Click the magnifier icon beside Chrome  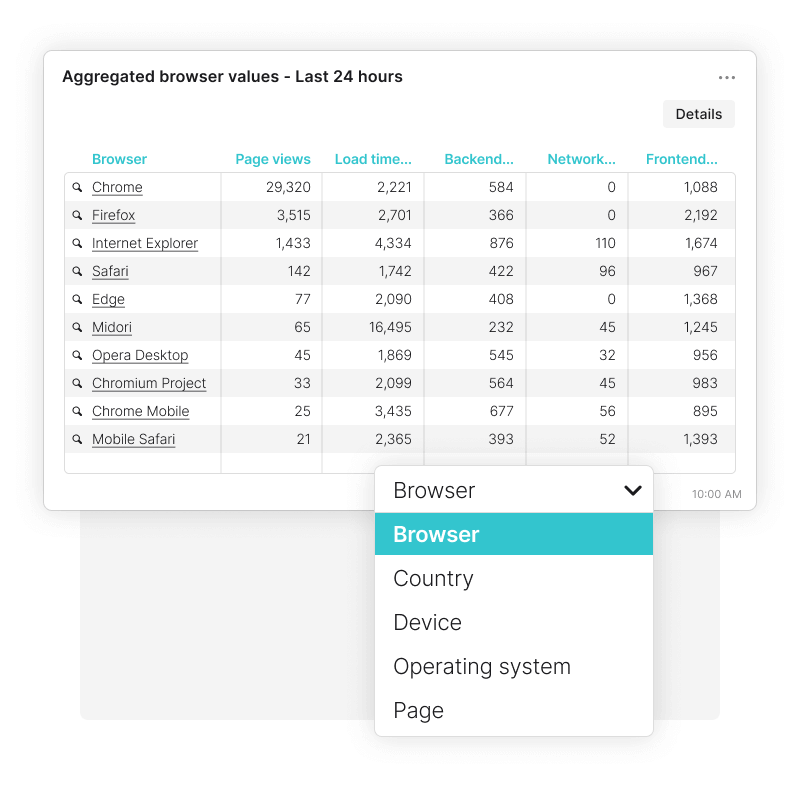coord(77,188)
